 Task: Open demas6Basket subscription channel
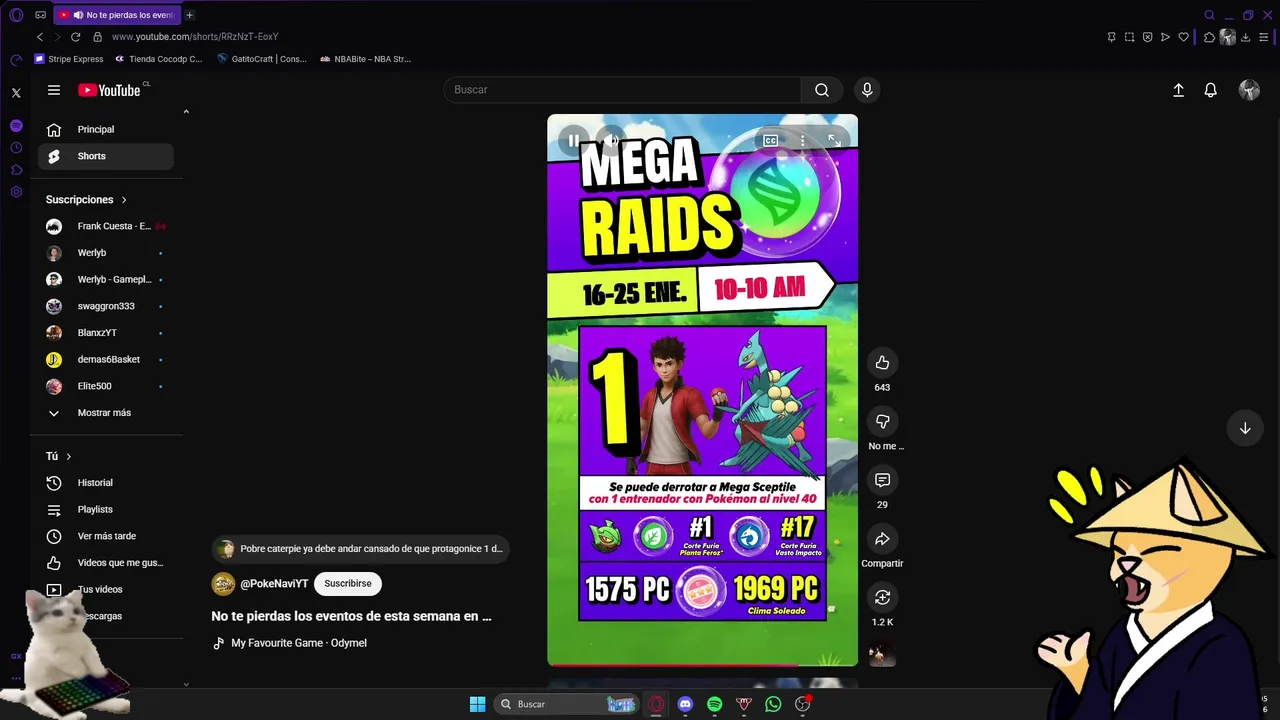pyautogui.click(x=106, y=359)
